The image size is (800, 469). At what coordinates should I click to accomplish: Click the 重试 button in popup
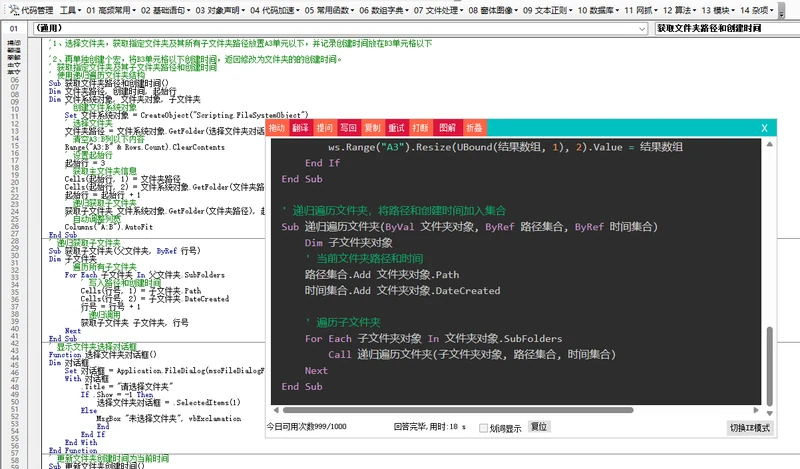pyautogui.click(x=396, y=128)
